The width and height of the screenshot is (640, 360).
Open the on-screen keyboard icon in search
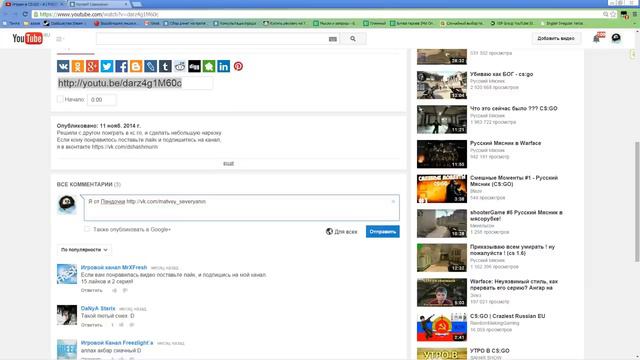[x=333, y=39]
